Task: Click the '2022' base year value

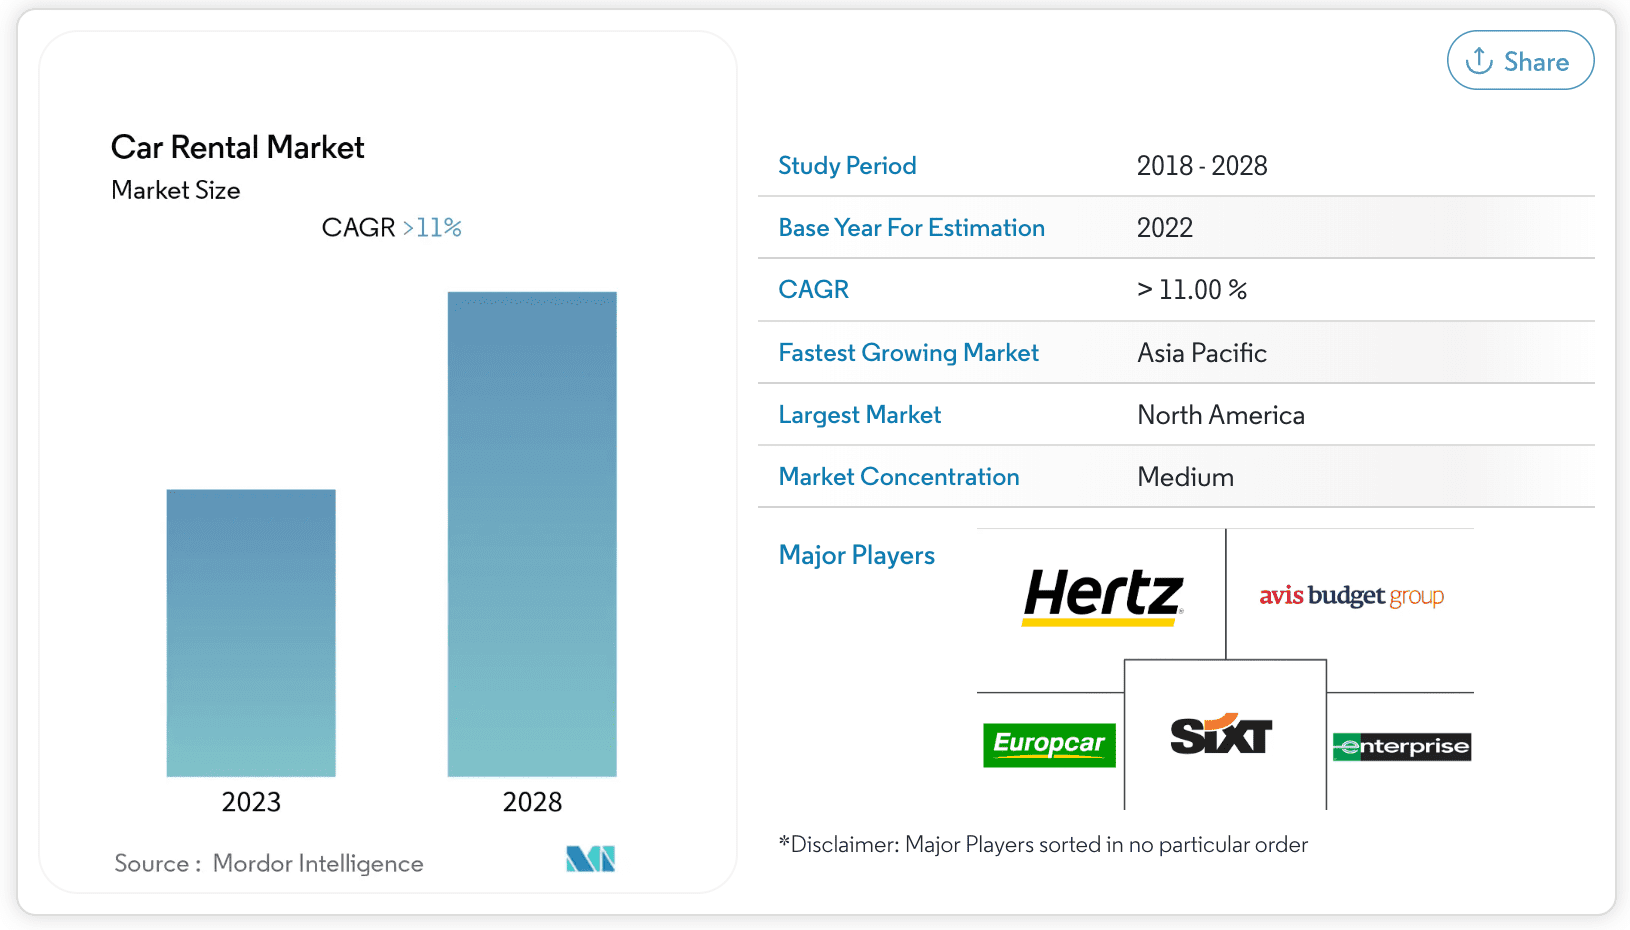Action: (x=1165, y=228)
